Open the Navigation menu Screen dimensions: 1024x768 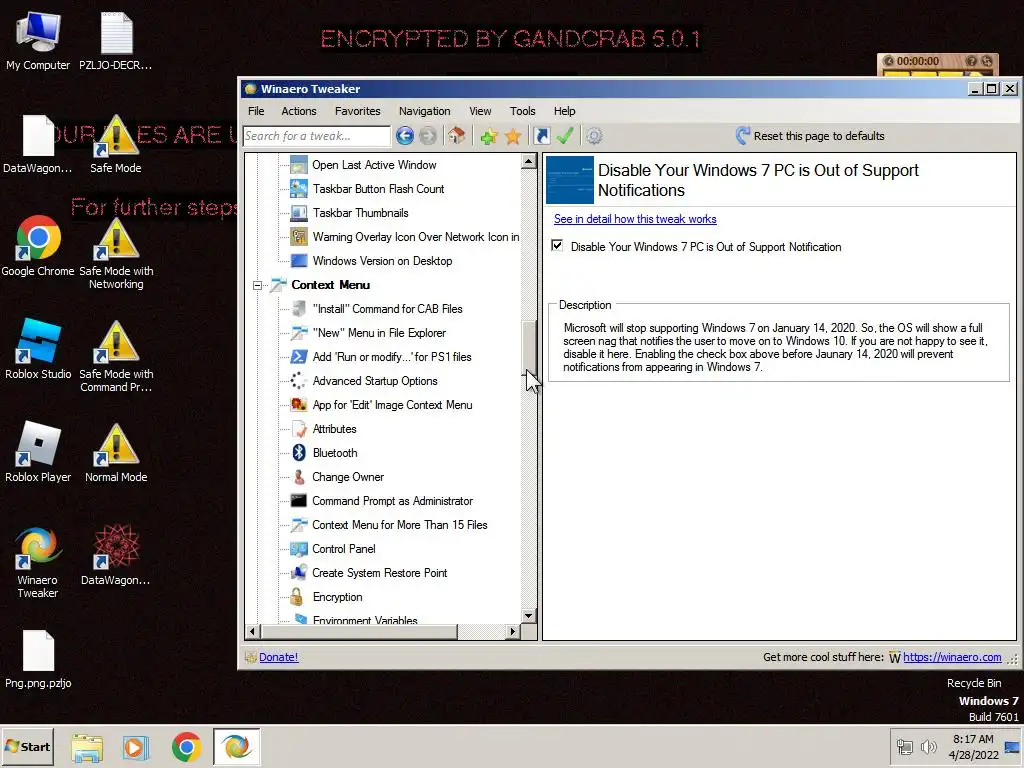[424, 111]
